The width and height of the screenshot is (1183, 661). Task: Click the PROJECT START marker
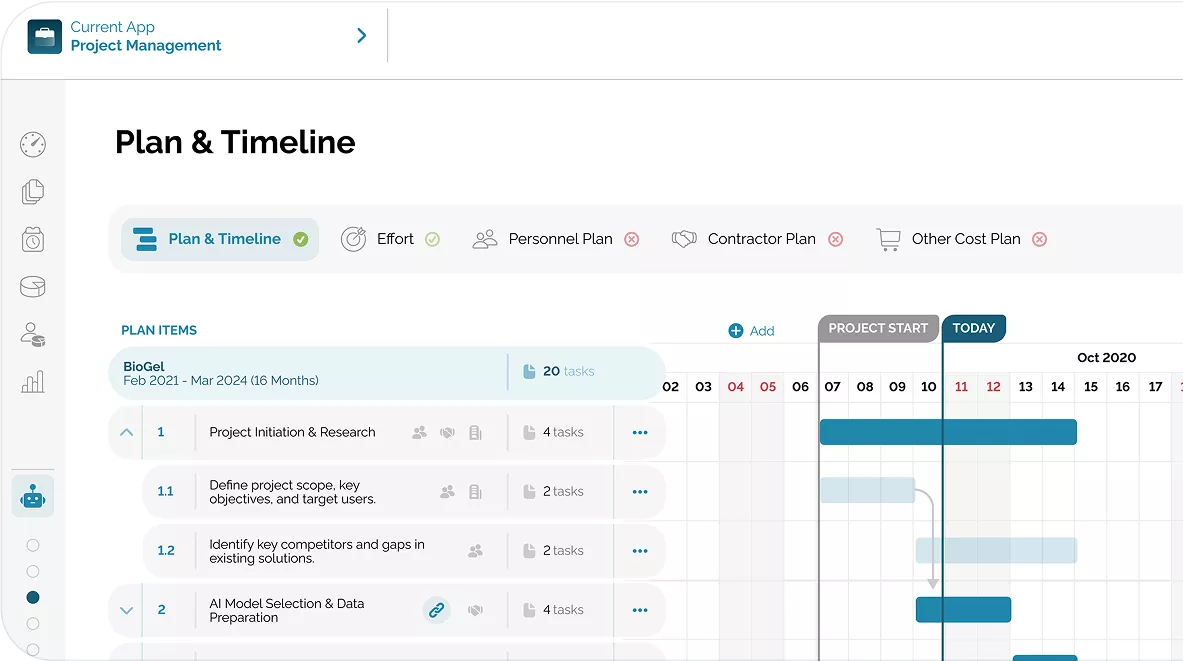pyautogui.click(x=878, y=328)
